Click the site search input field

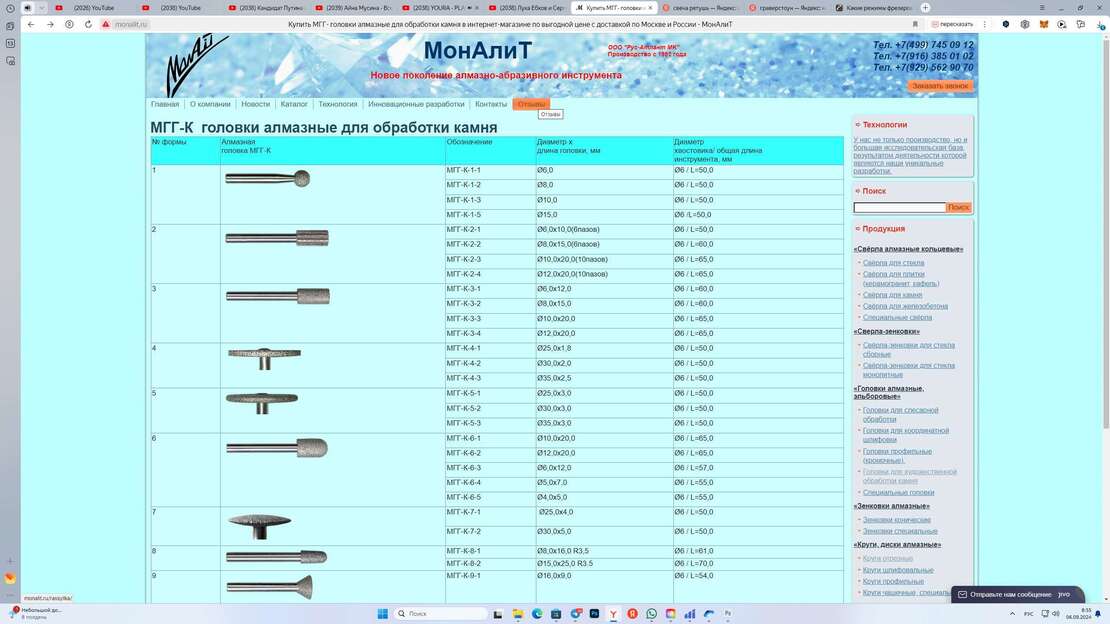pos(899,208)
